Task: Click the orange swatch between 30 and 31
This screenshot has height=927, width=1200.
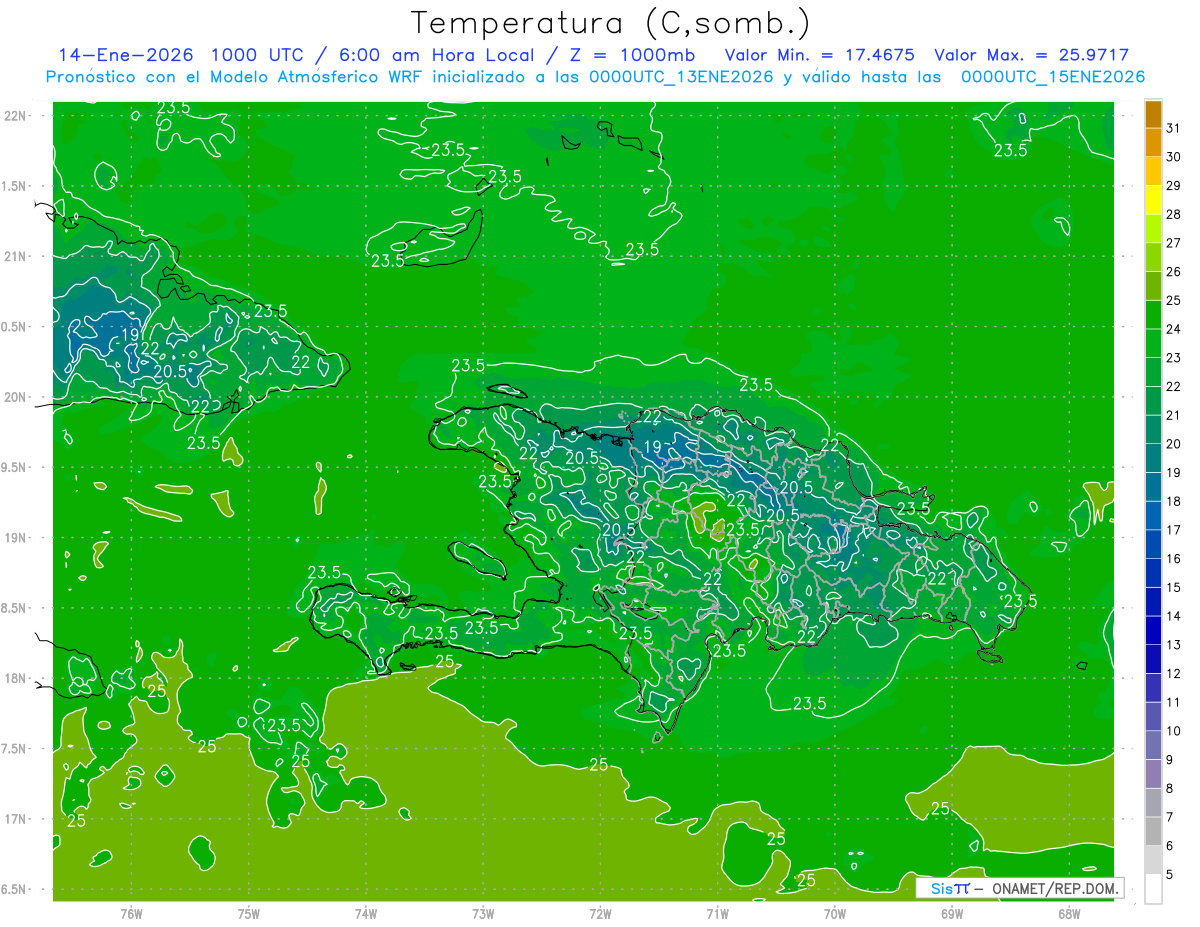Action: [1153, 142]
